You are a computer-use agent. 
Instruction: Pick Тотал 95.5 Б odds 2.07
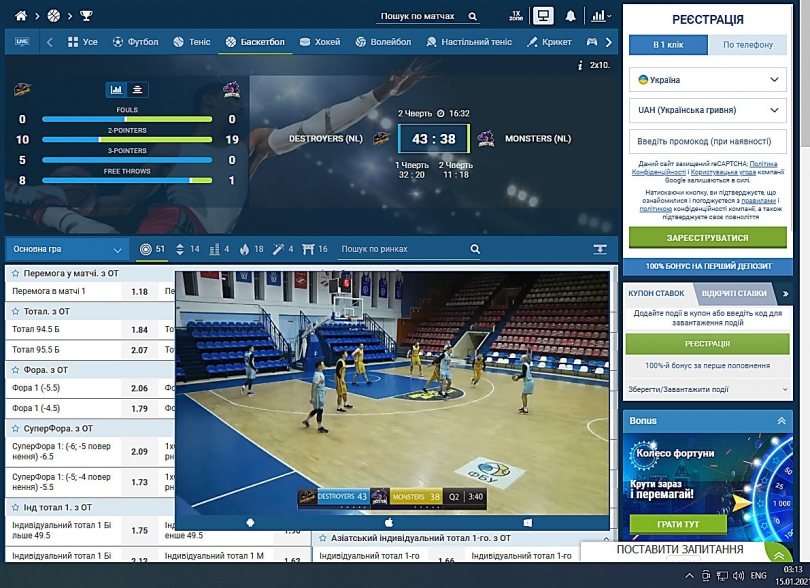click(139, 350)
